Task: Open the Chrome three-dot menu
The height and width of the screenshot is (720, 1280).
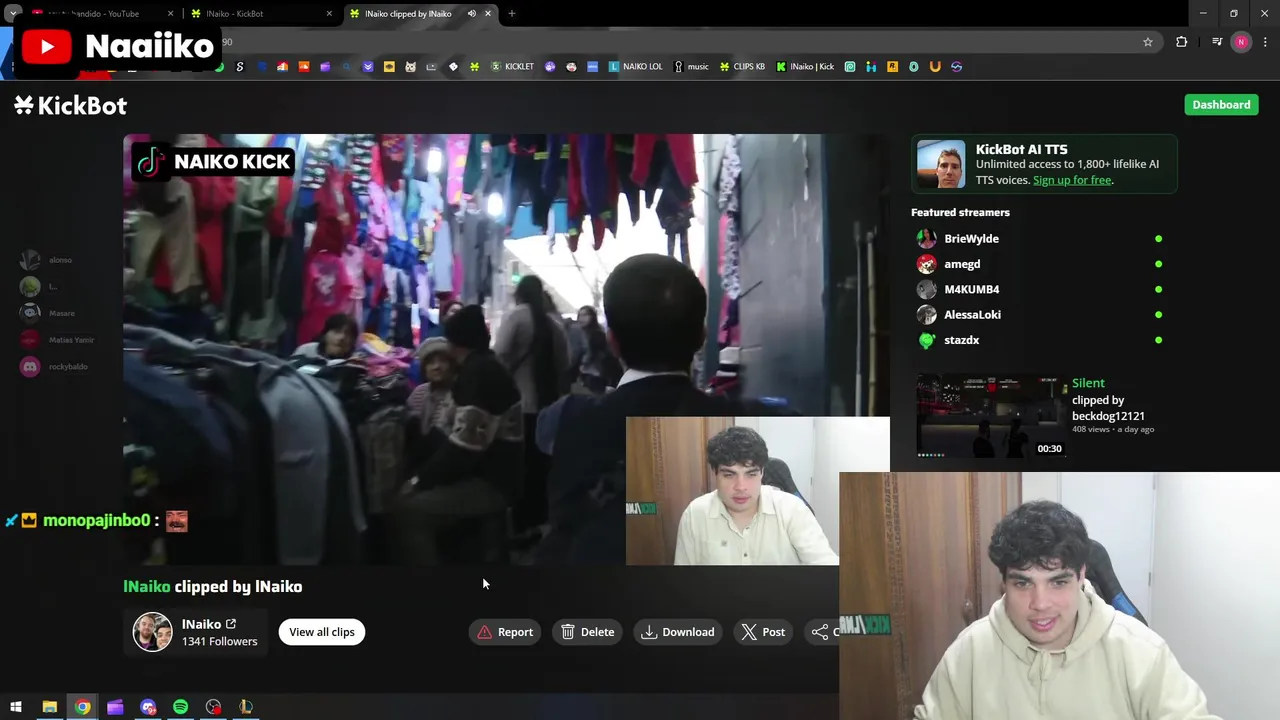Action: coord(1265,42)
